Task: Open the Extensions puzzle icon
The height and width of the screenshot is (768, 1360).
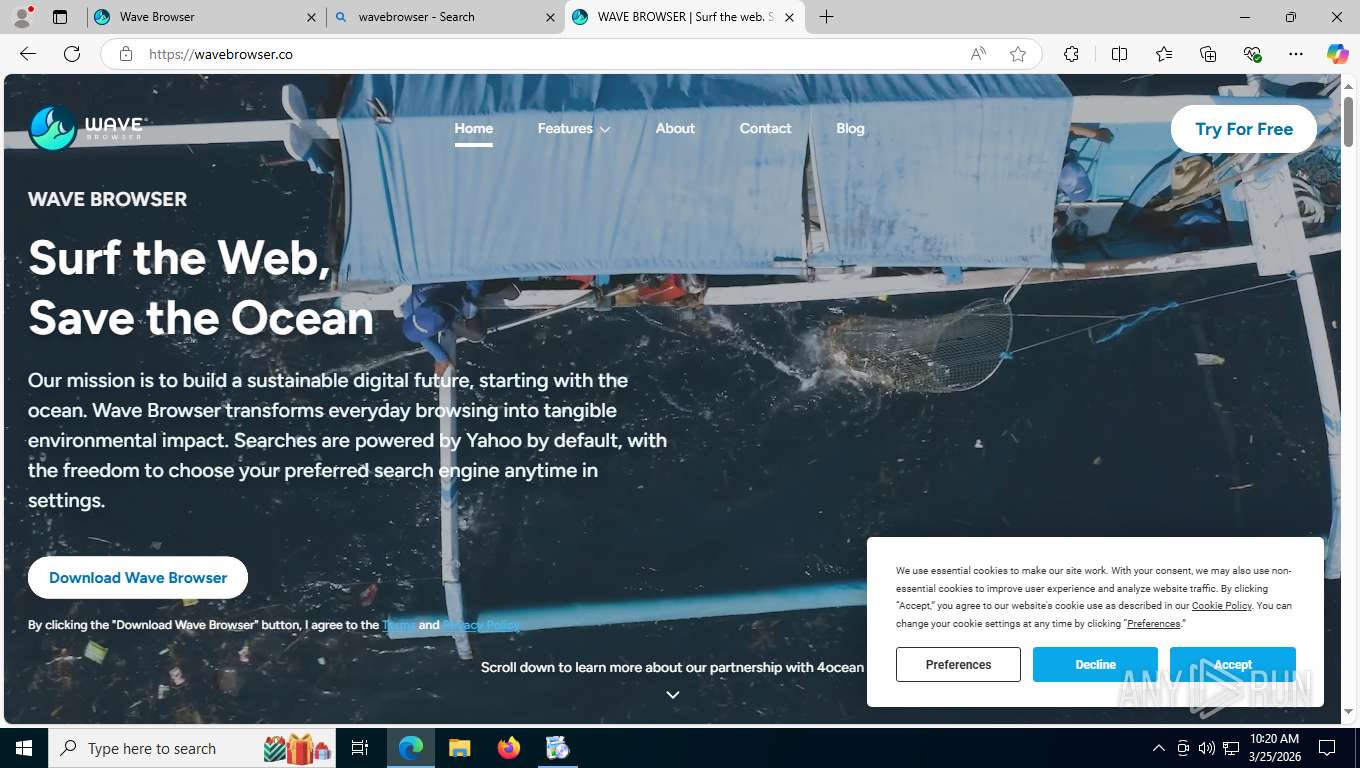Action: click(1072, 54)
